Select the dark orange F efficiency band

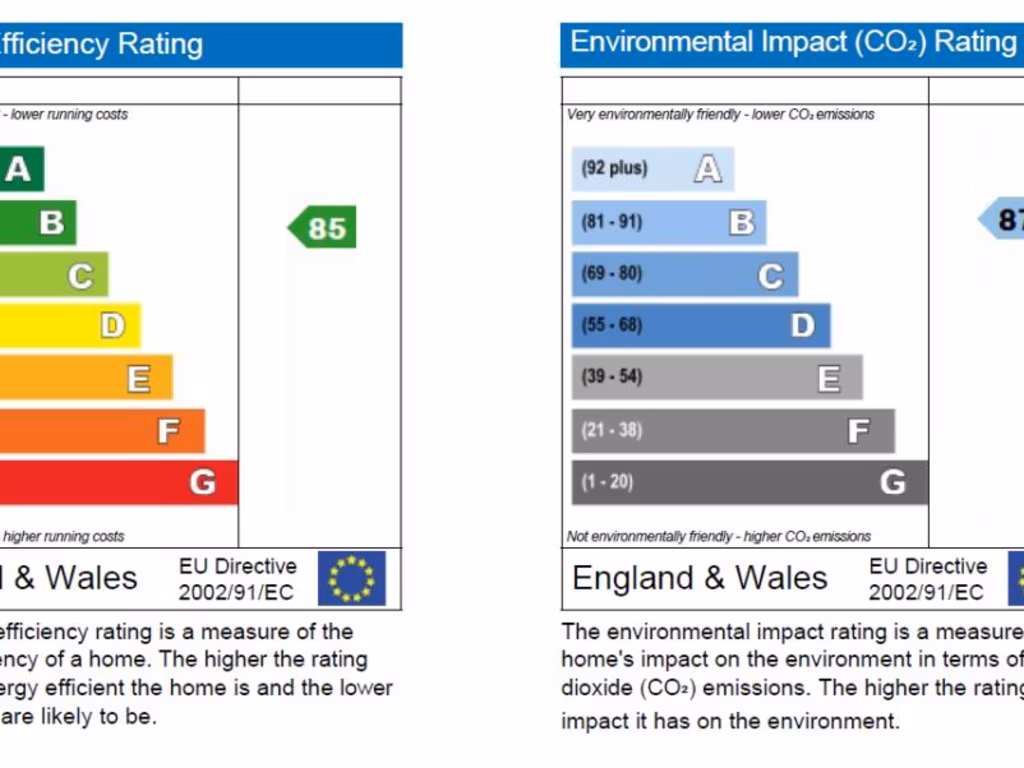(102, 431)
